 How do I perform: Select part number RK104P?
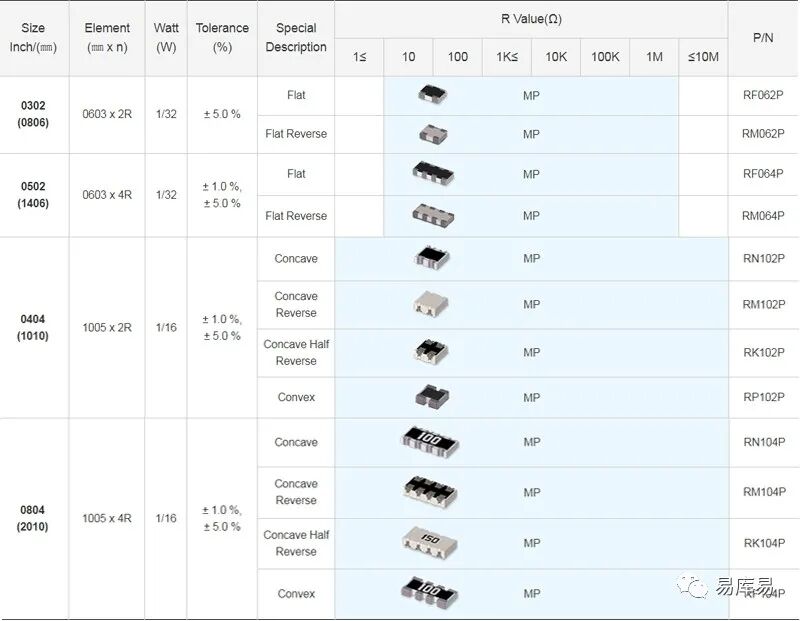764,543
